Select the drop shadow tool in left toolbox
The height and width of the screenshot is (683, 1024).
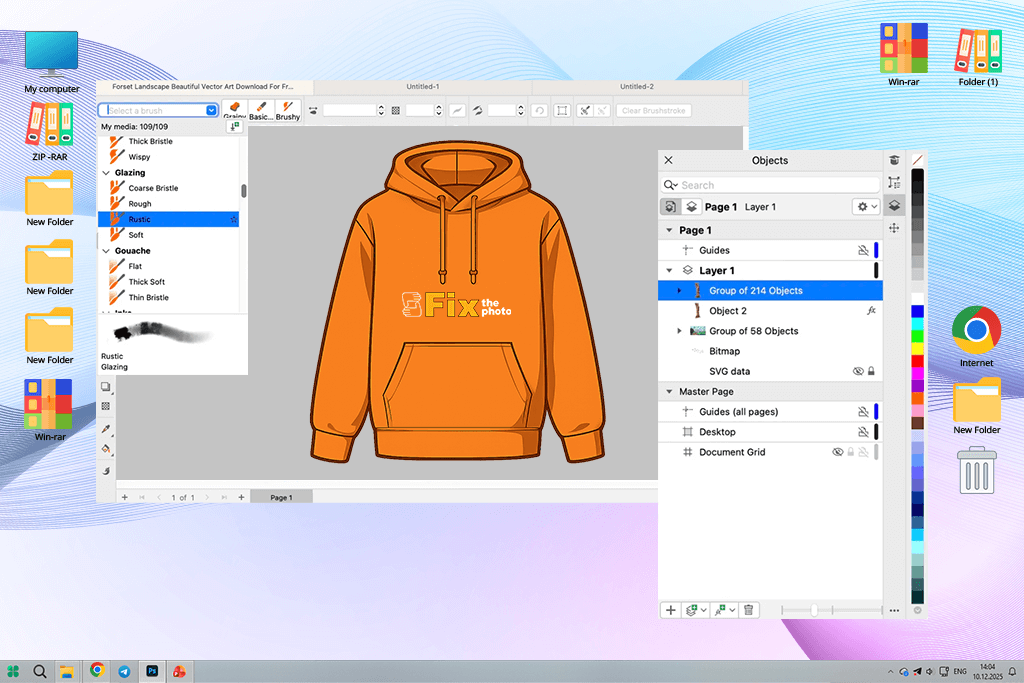coord(106,387)
